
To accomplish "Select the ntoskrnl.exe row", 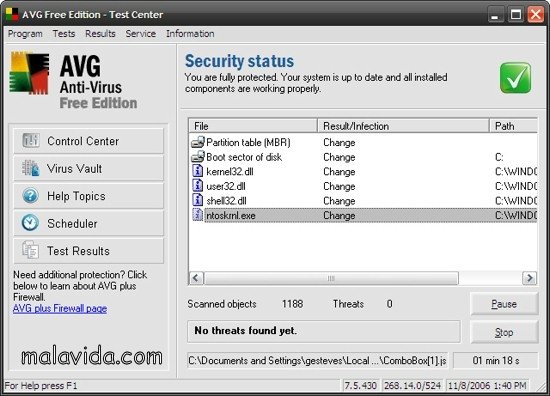I will (363, 215).
